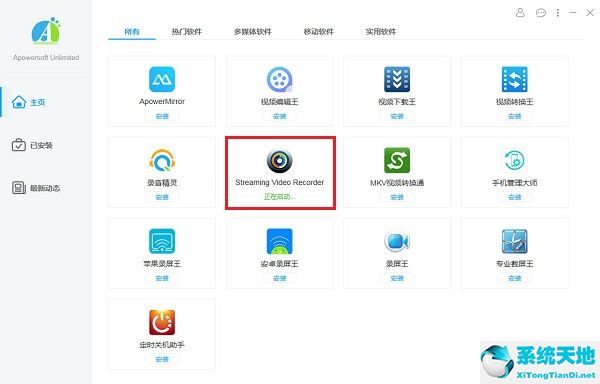
Task: Install 视频下载王 with its 安装 button
Action: [397, 116]
